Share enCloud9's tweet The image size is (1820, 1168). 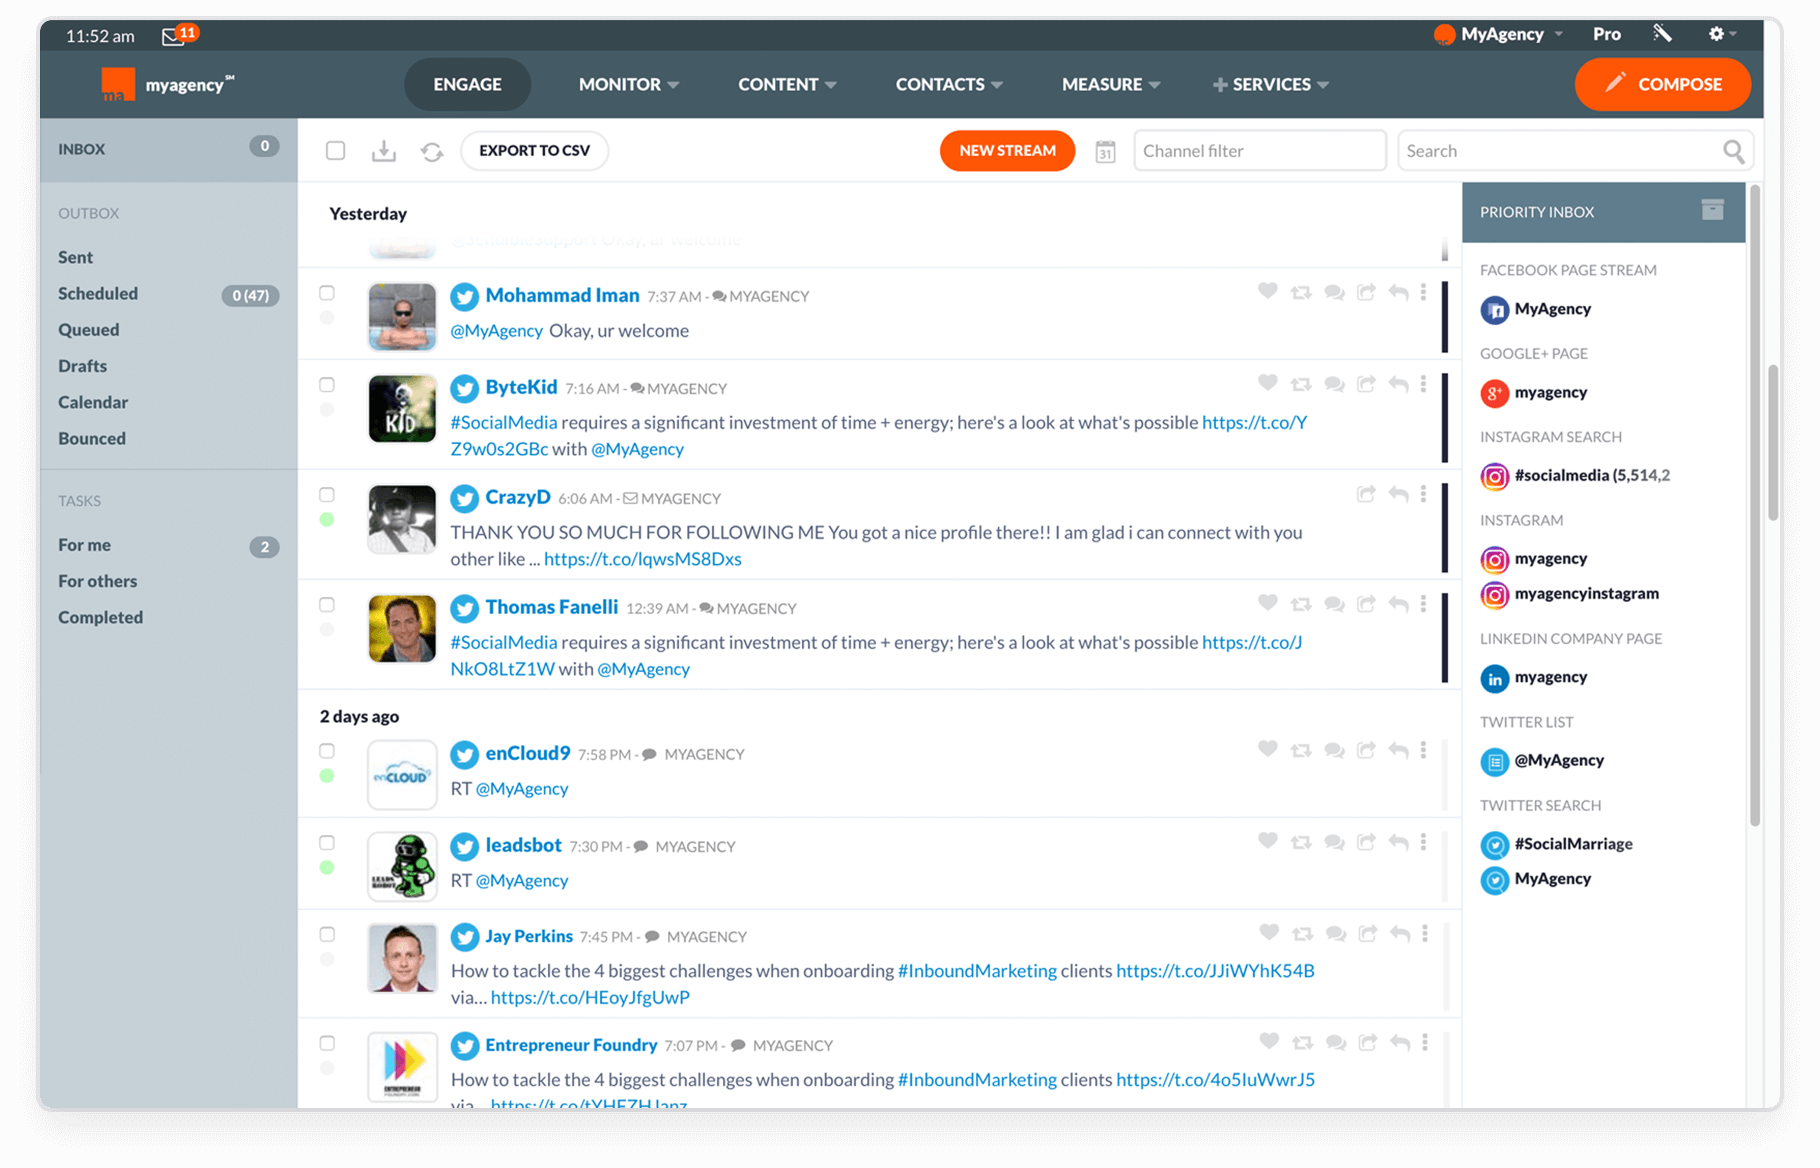[1366, 750]
